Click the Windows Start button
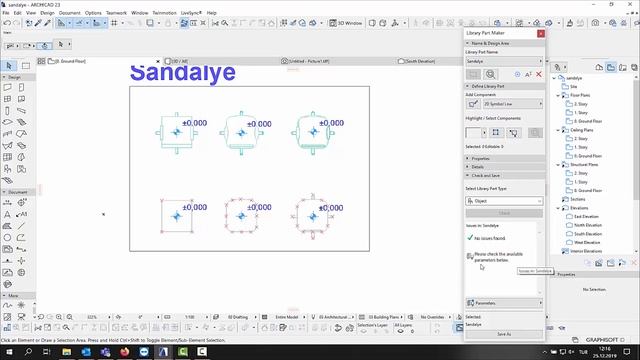This screenshot has width=640, height=360. [9, 352]
